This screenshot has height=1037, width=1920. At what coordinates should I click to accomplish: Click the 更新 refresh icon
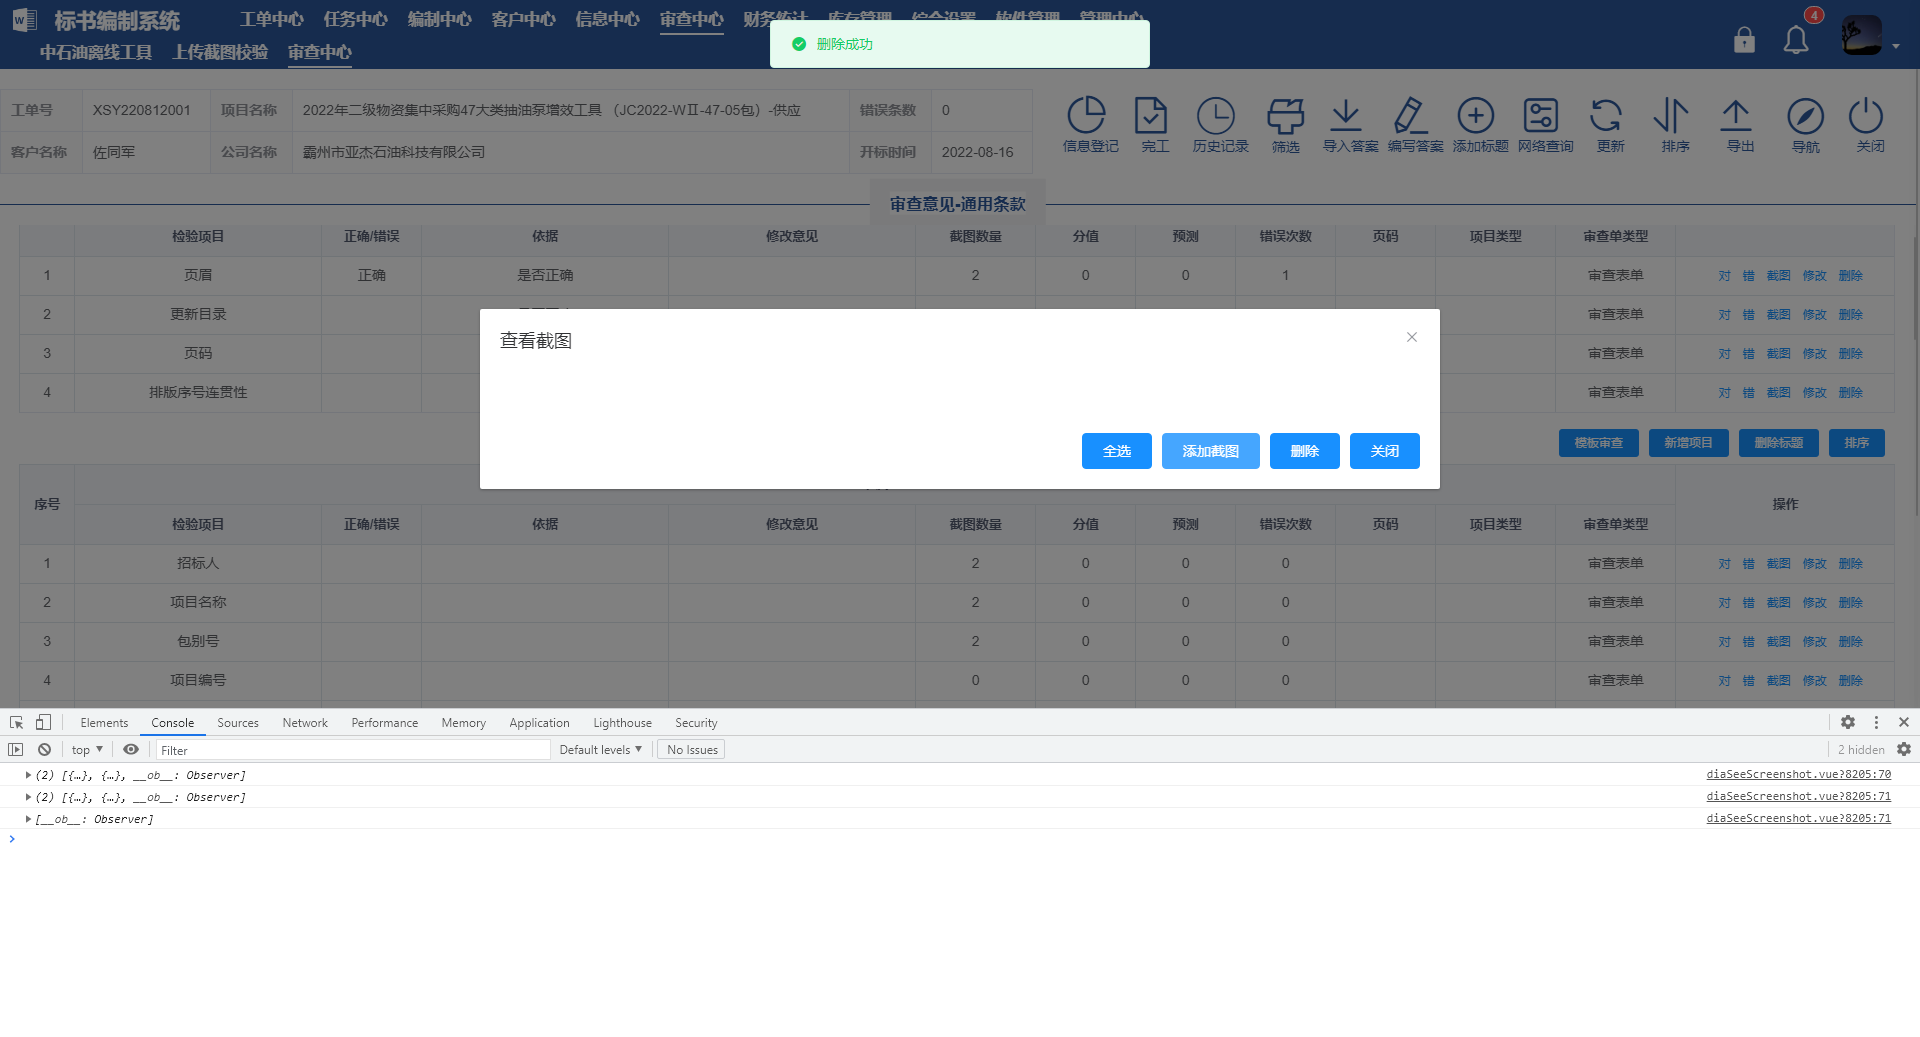1606,115
